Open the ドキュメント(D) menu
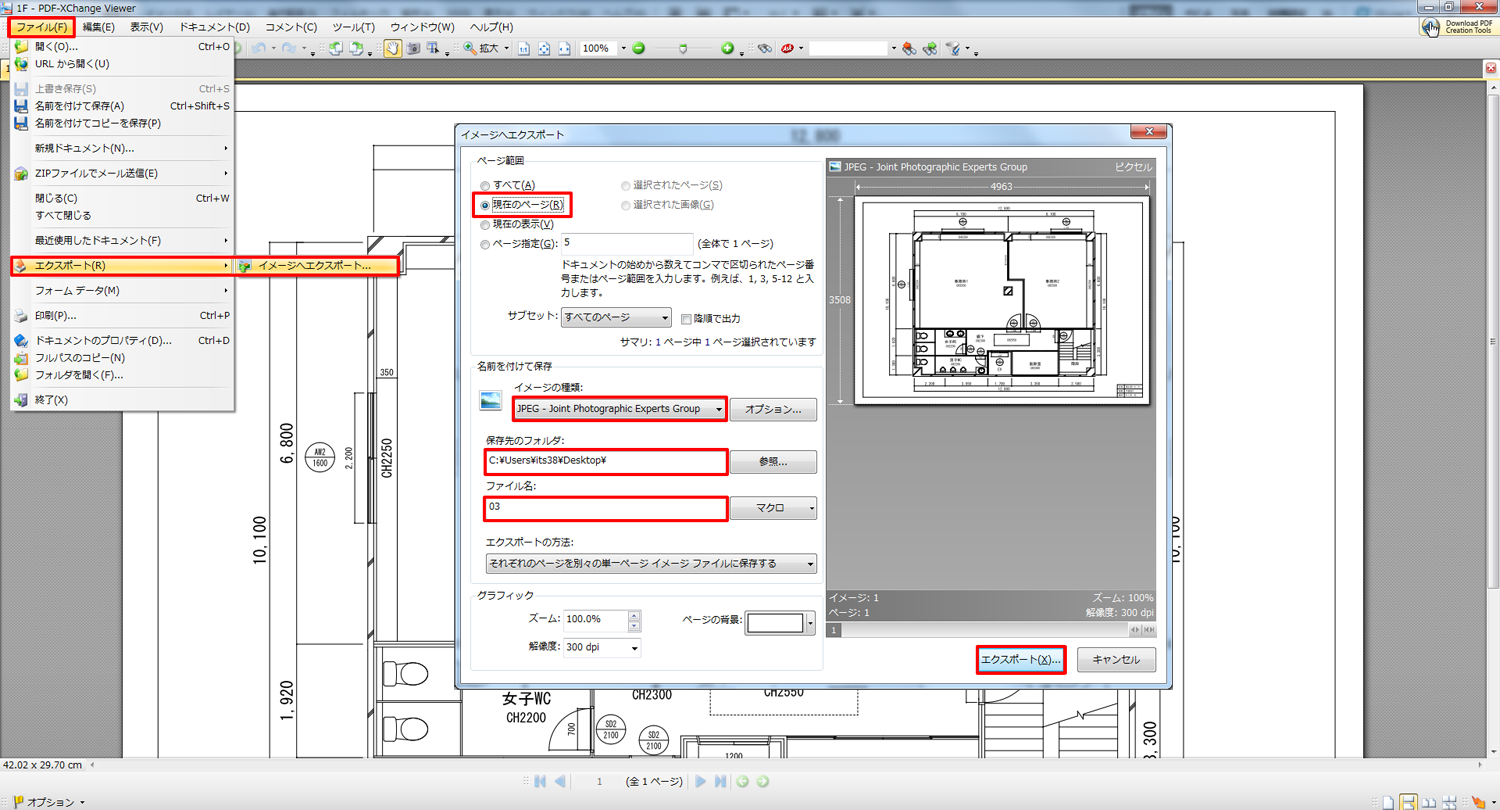This screenshot has width=1500, height=810. coord(214,27)
